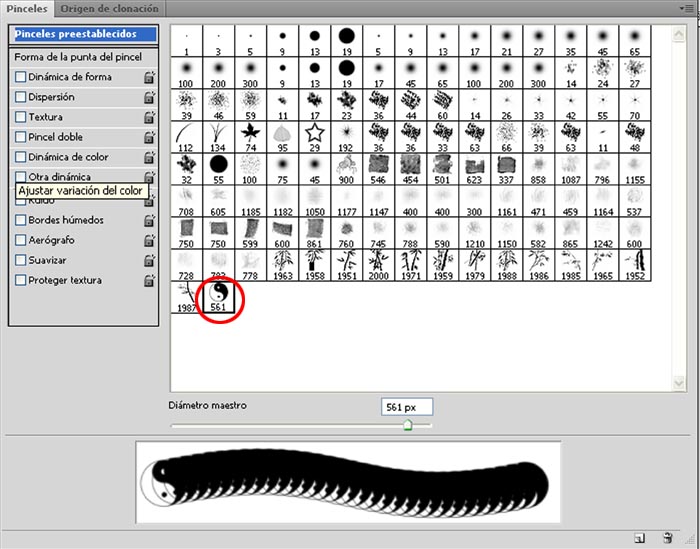Toggle lock icon for Pincel doble
The height and width of the screenshot is (549, 700).
149,137
